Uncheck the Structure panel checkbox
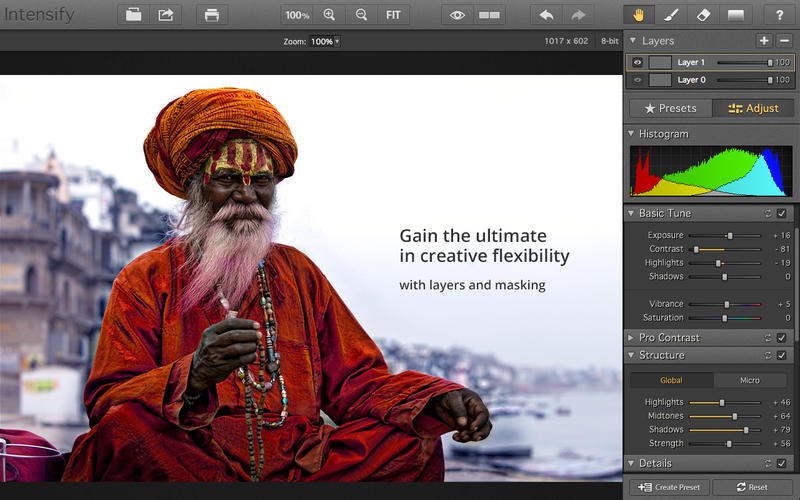 (781, 355)
